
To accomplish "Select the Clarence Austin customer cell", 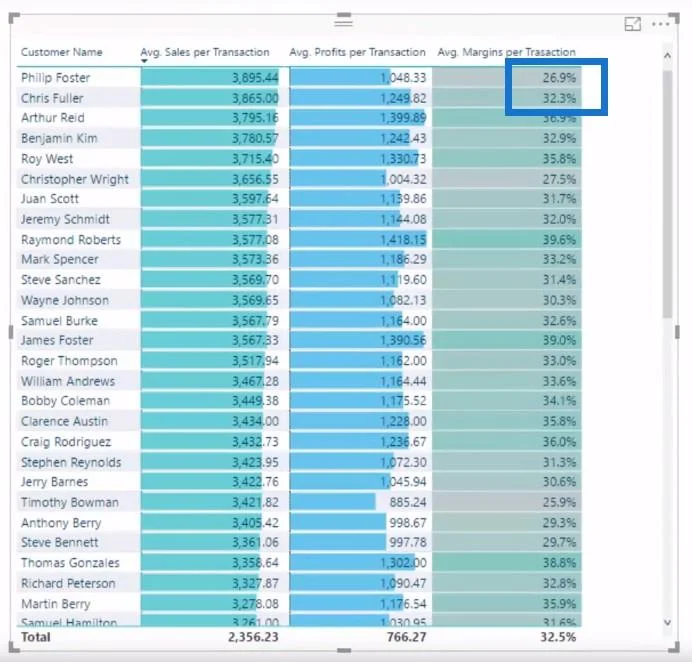I will tap(64, 421).
